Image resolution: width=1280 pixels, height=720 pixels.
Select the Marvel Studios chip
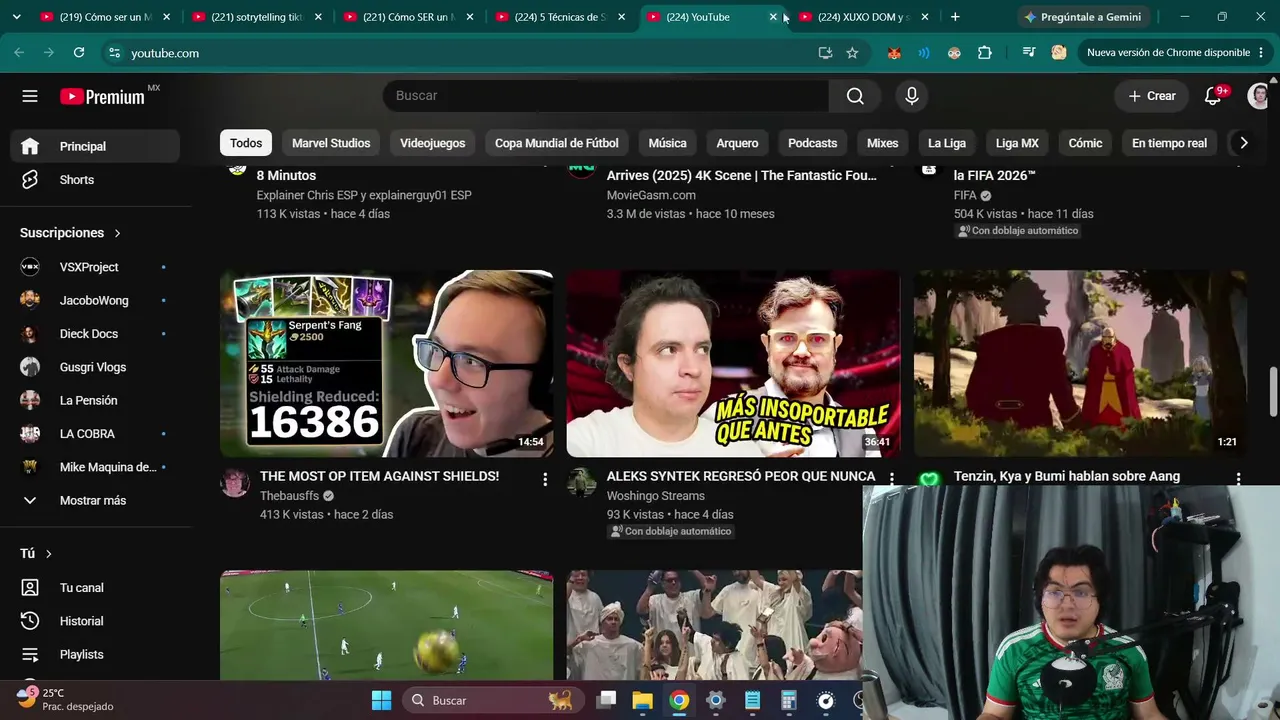331,143
